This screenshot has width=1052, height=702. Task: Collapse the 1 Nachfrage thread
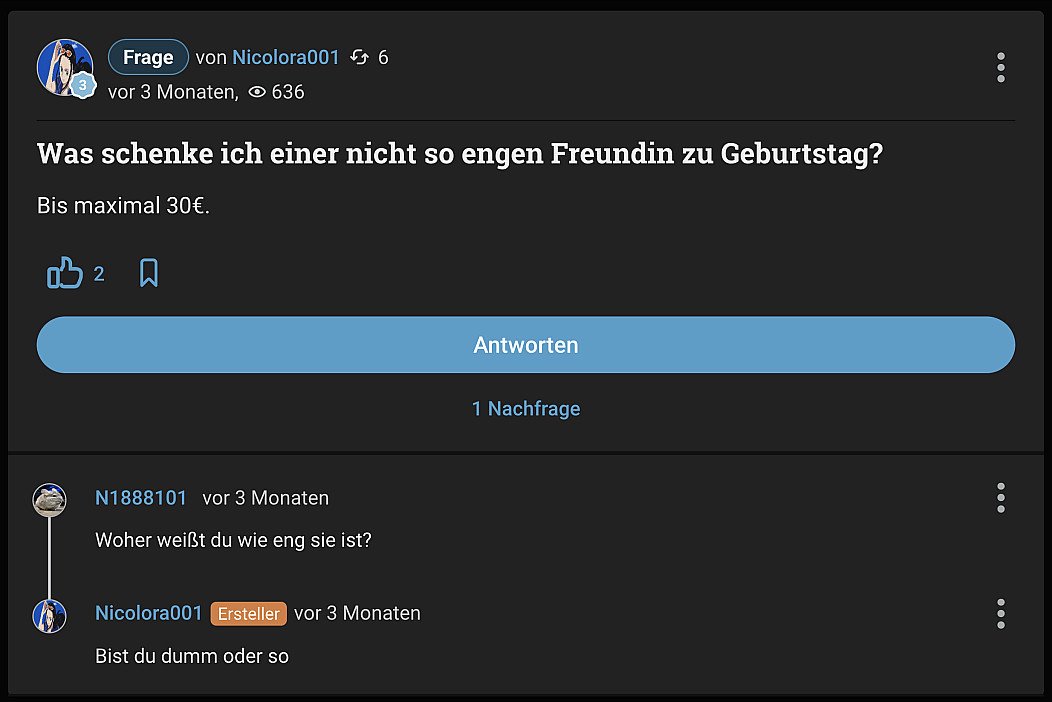526,409
